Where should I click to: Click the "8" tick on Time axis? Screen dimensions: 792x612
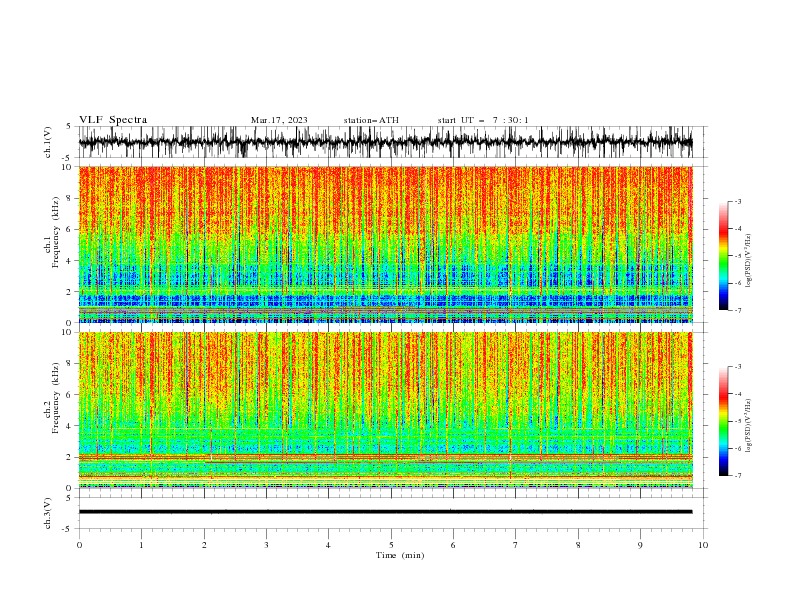click(578, 545)
